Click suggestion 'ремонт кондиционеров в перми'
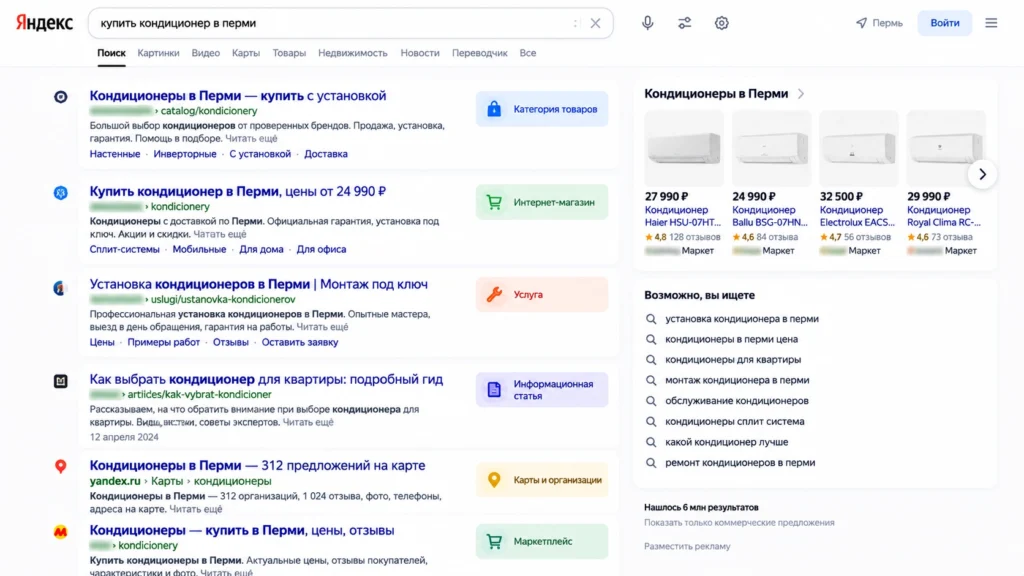The height and width of the screenshot is (576, 1024). [x=740, y=462]
